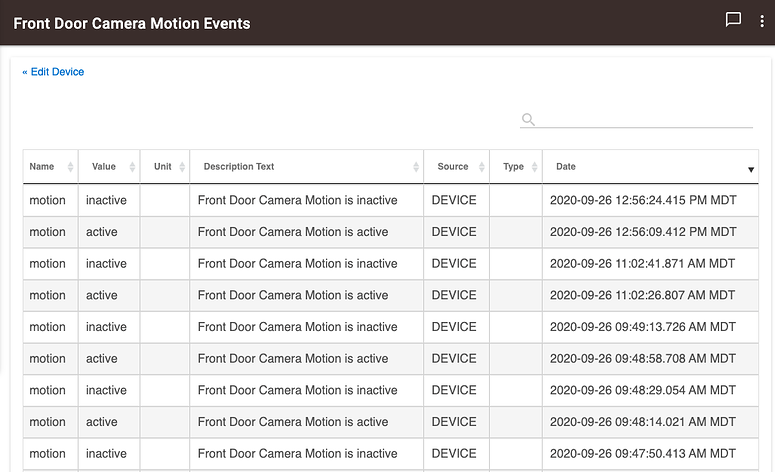775x472 pixels.
Task: Open the three-dot overflow menu
Action: point(762,21)
